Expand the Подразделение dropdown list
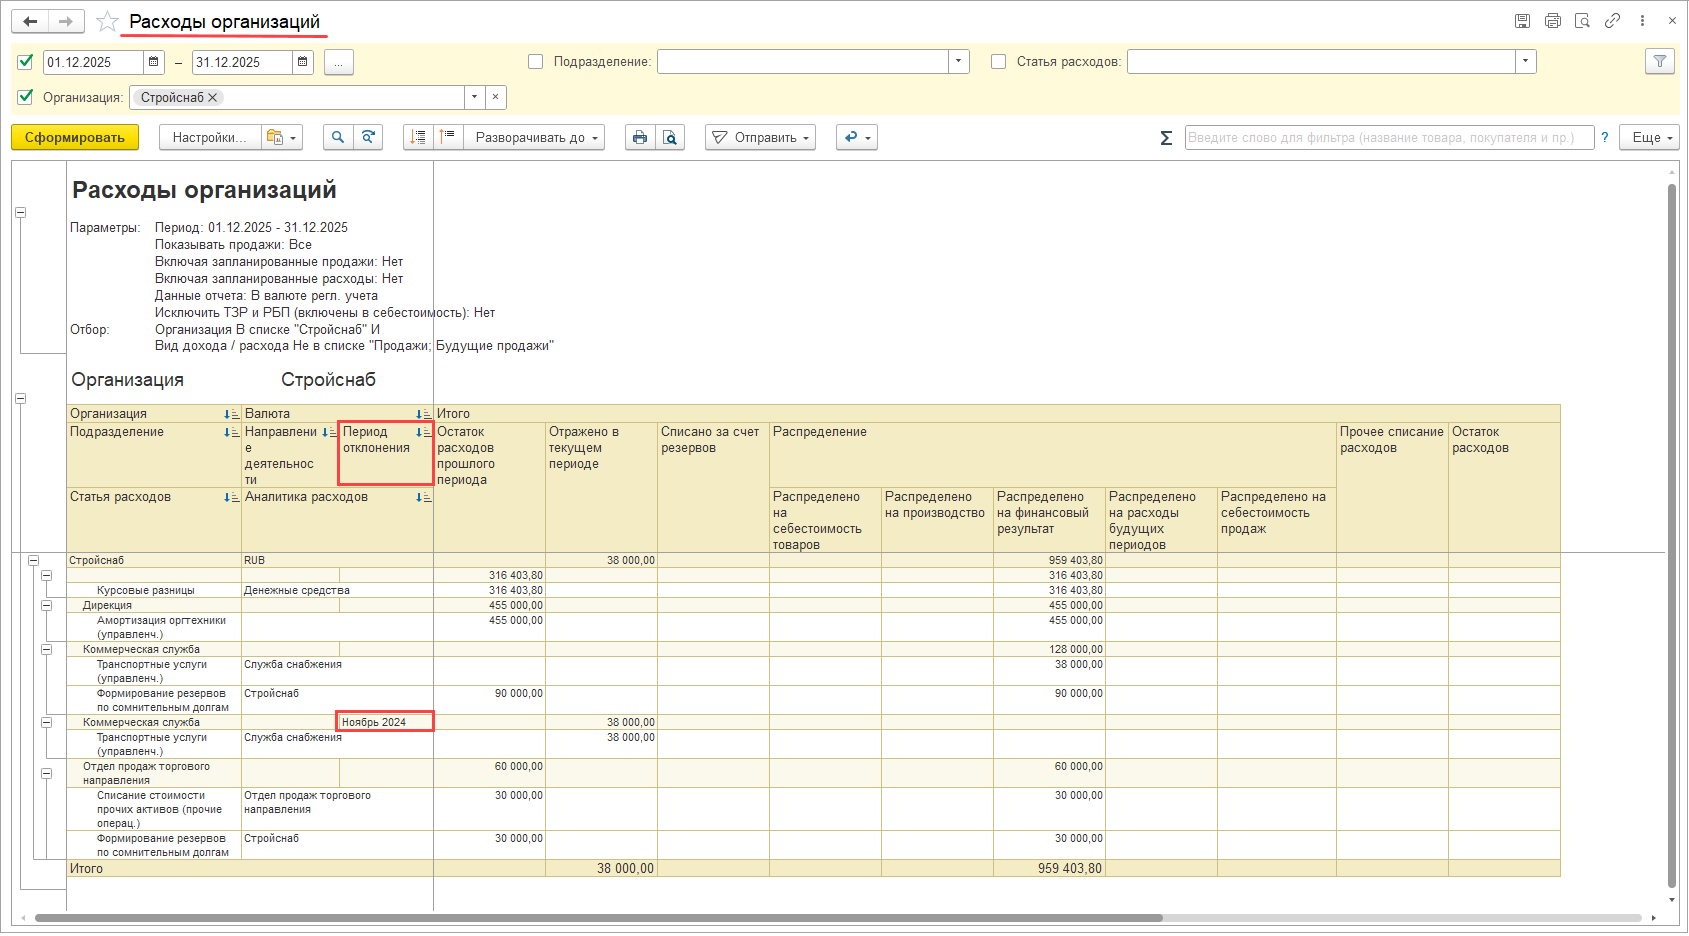 tap(958, 62)
